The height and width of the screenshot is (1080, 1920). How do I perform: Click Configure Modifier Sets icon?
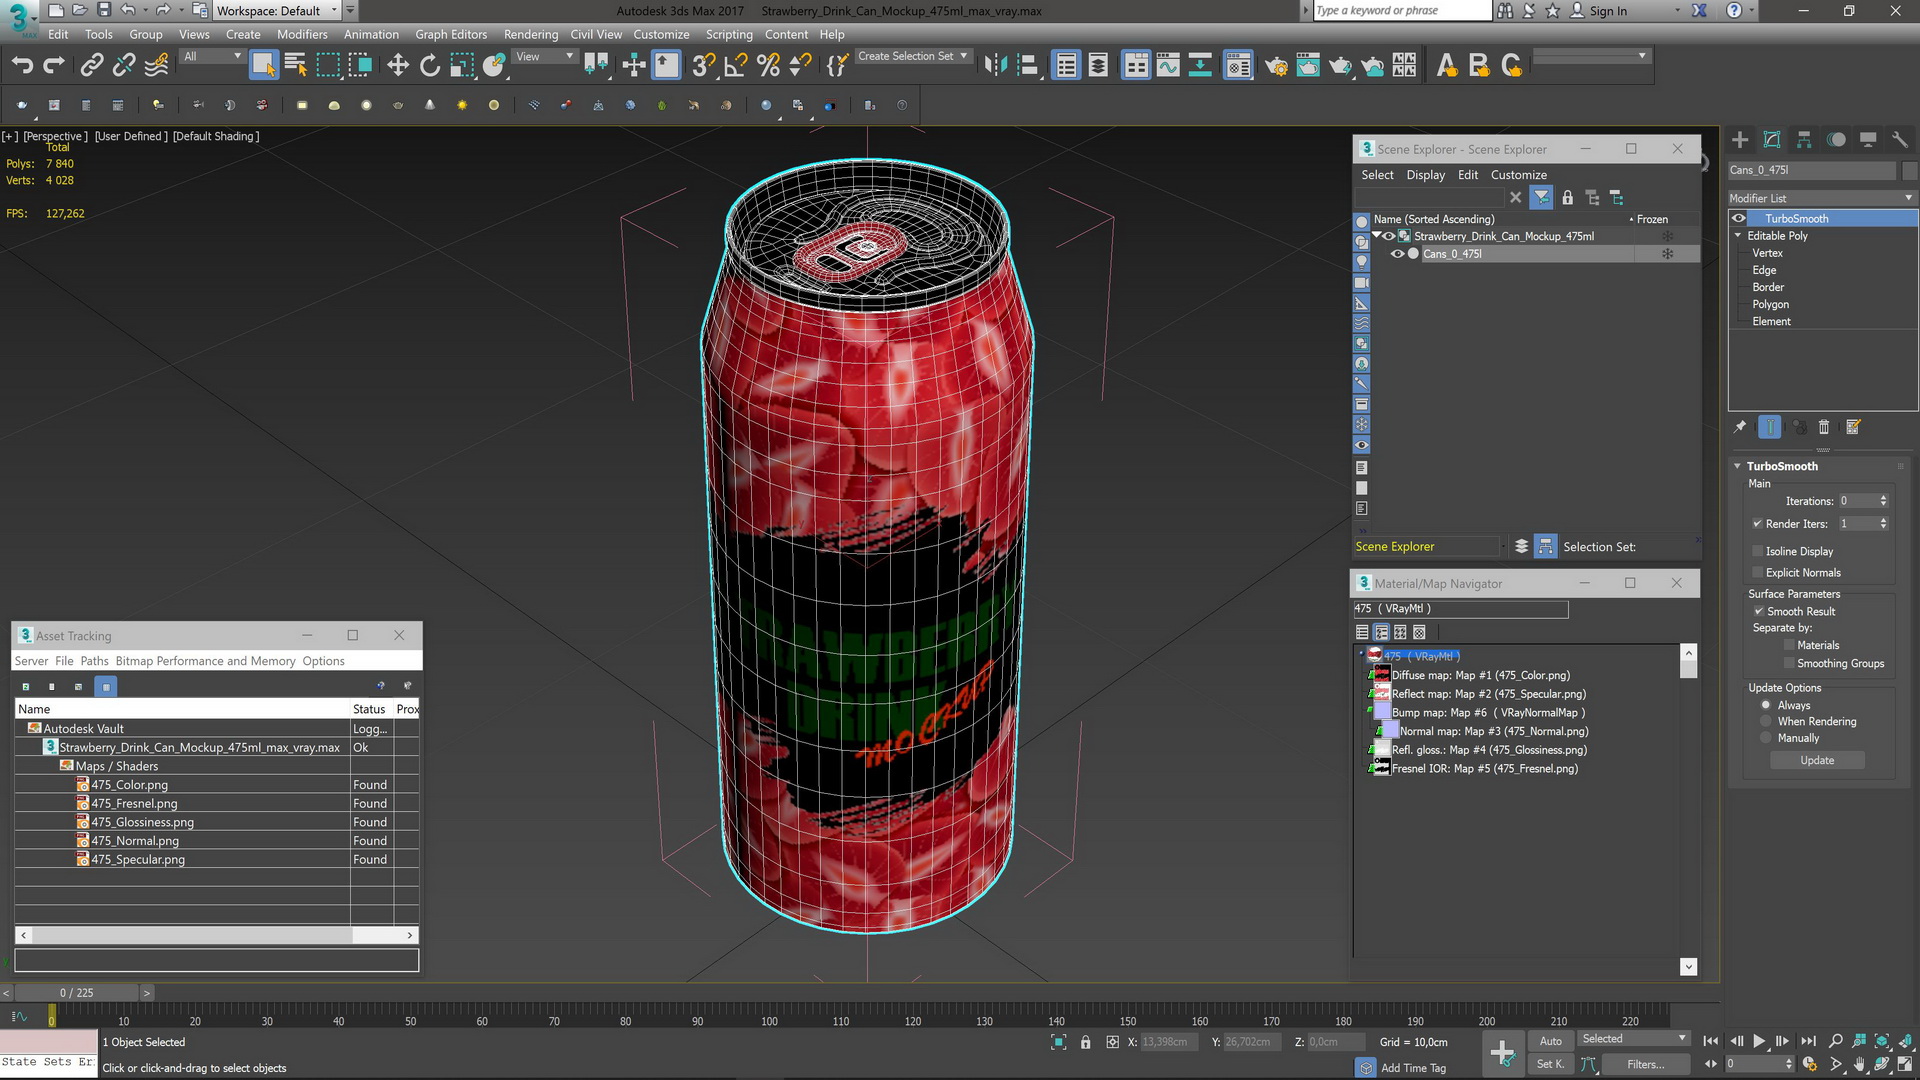pos(1853,427)
